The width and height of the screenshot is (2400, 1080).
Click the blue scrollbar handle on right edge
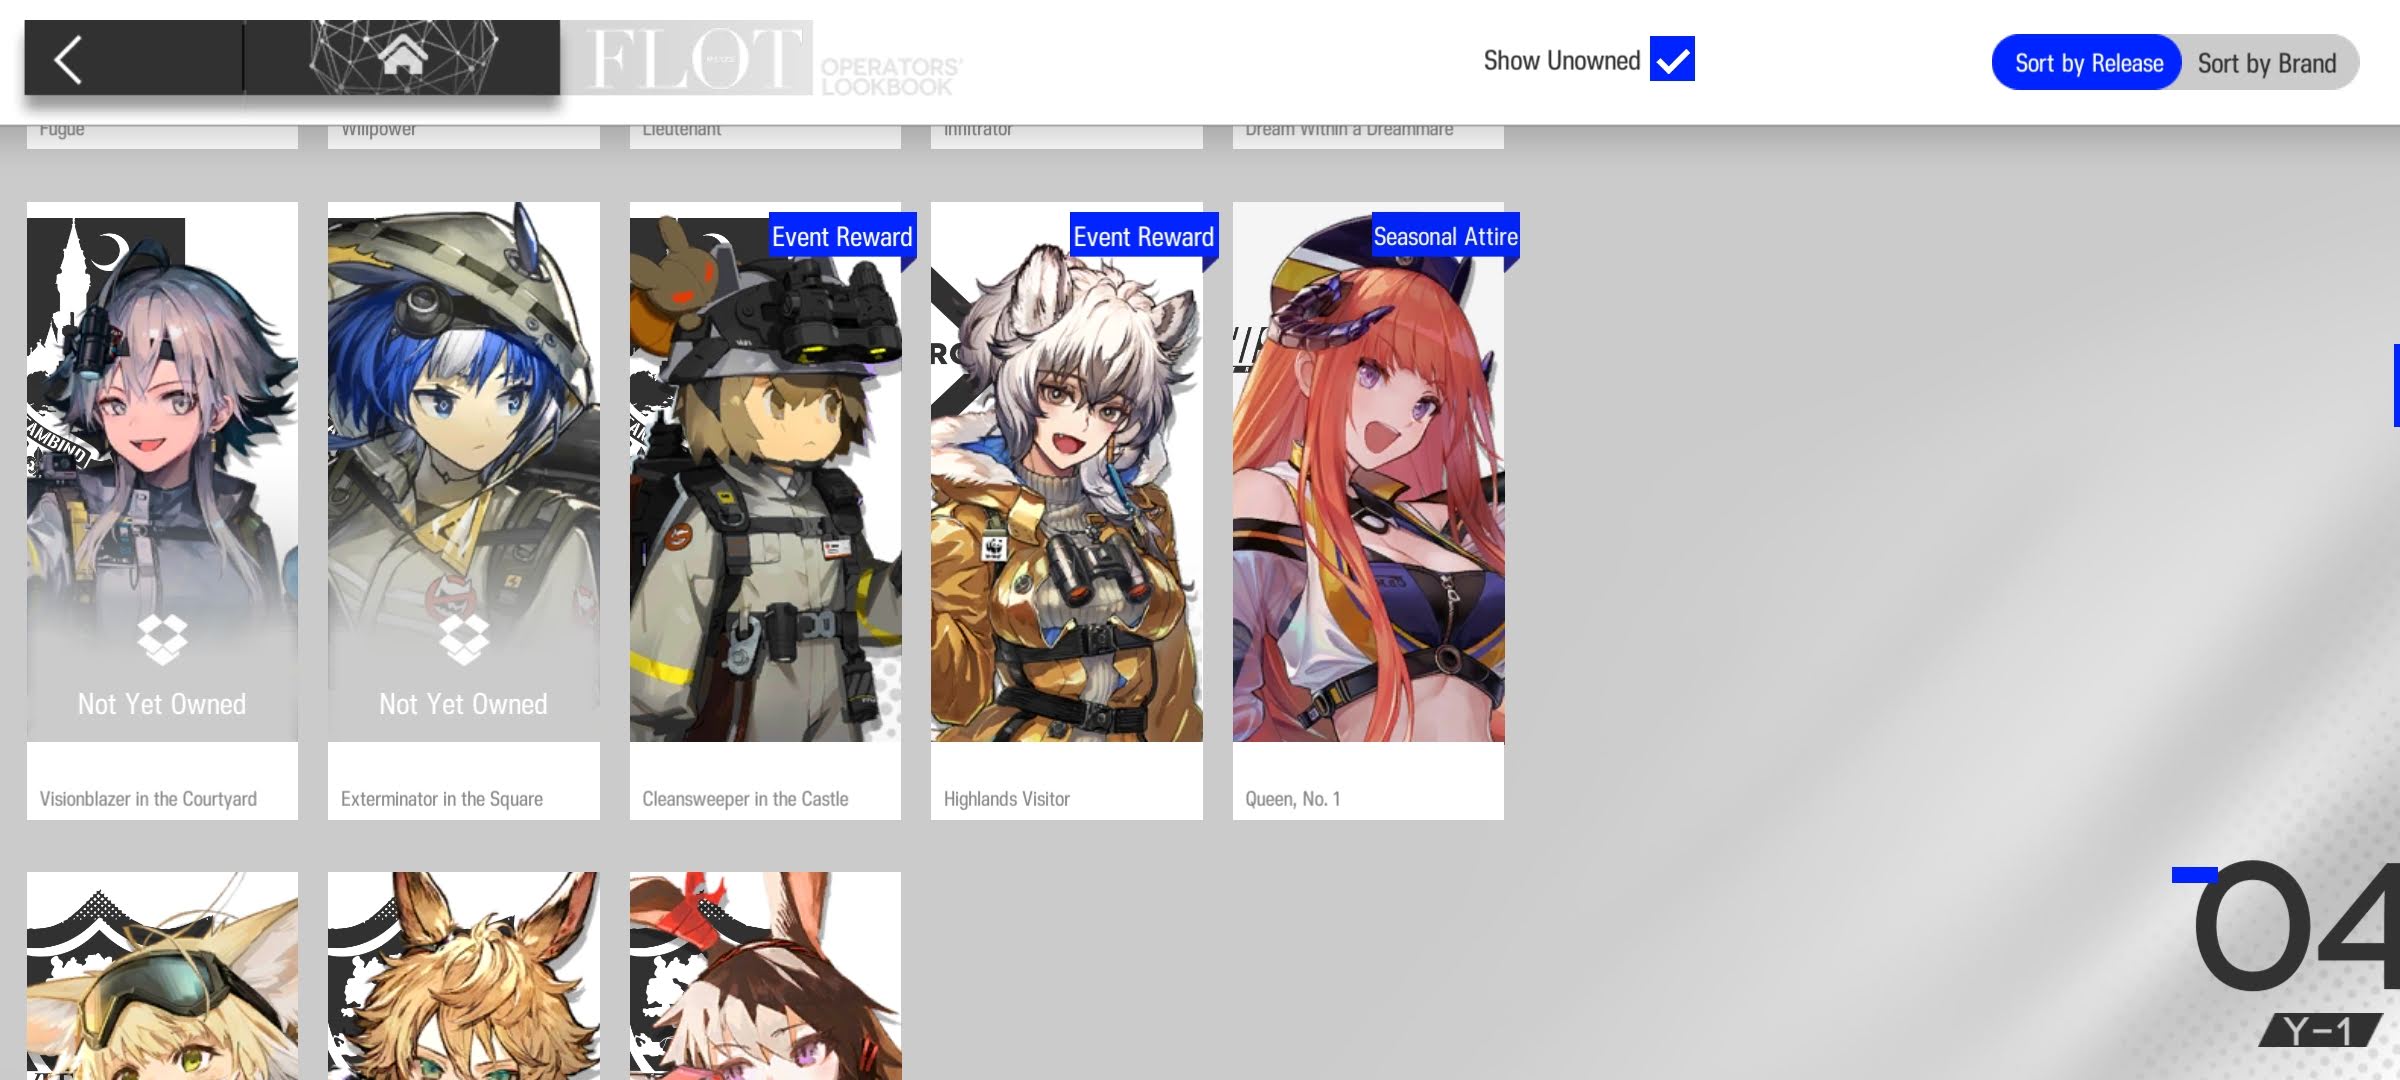(2396, 385)
